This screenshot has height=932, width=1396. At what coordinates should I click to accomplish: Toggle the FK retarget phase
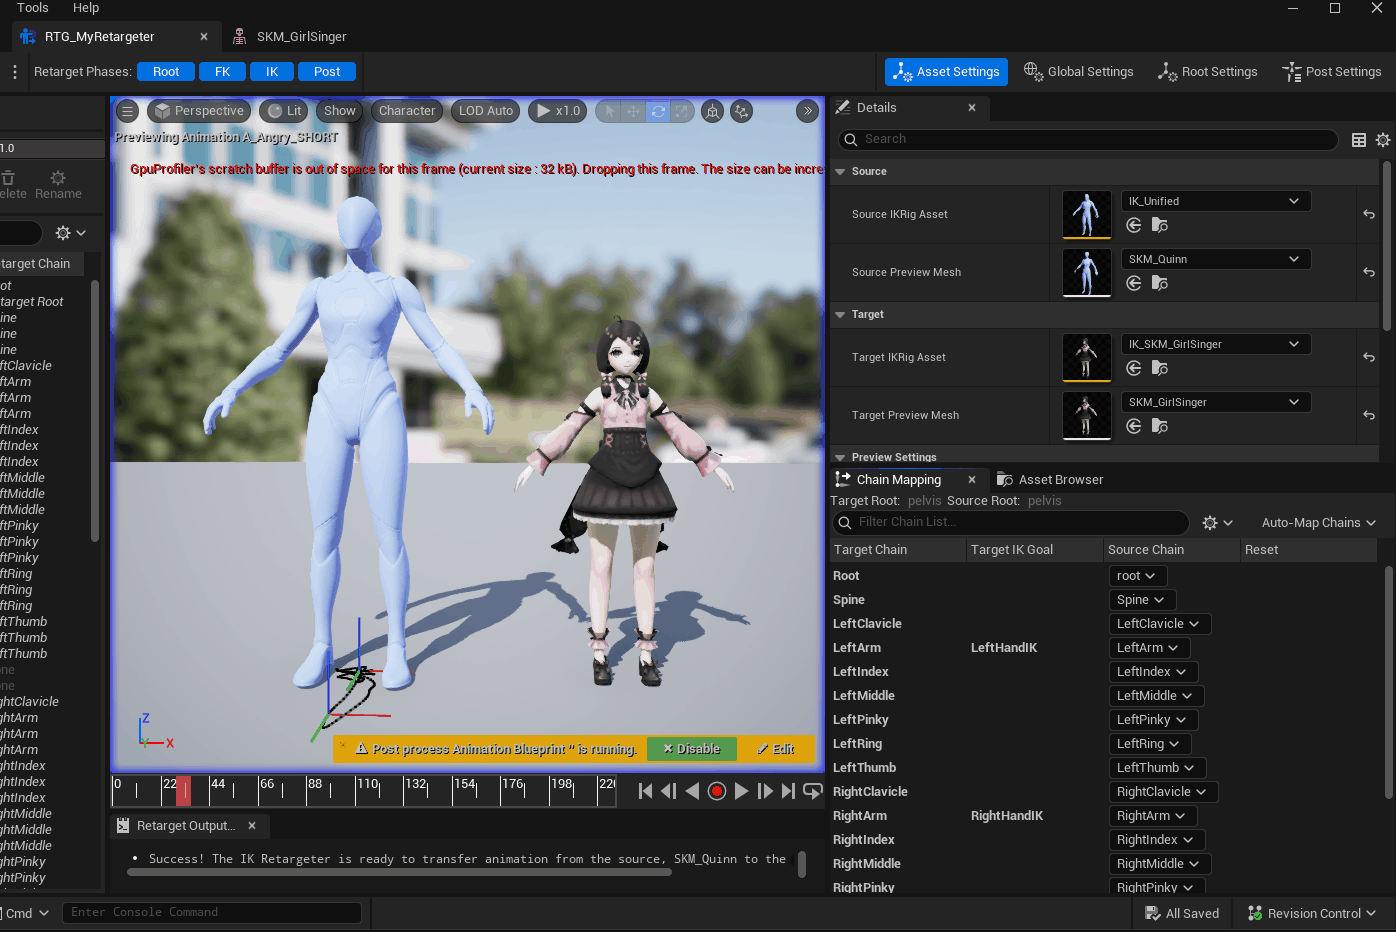click(222, 72)
